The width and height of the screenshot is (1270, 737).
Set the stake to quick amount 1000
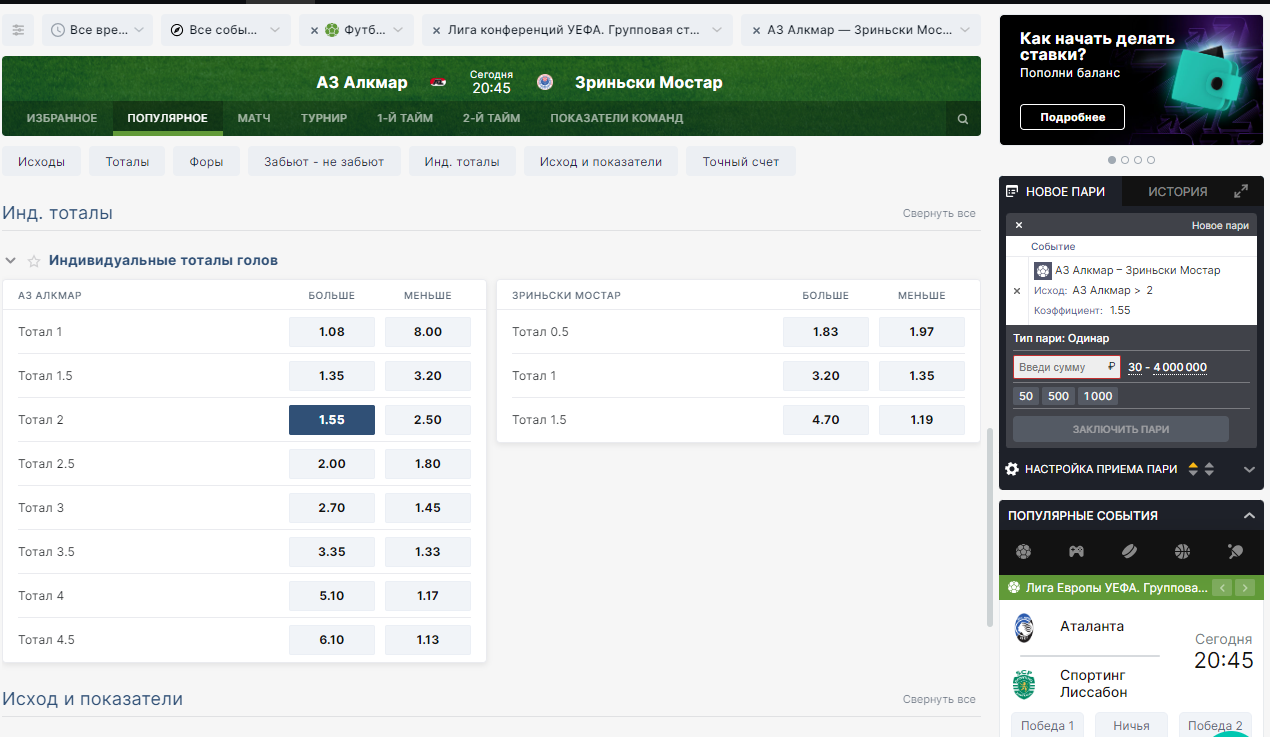pos(1098,396)
